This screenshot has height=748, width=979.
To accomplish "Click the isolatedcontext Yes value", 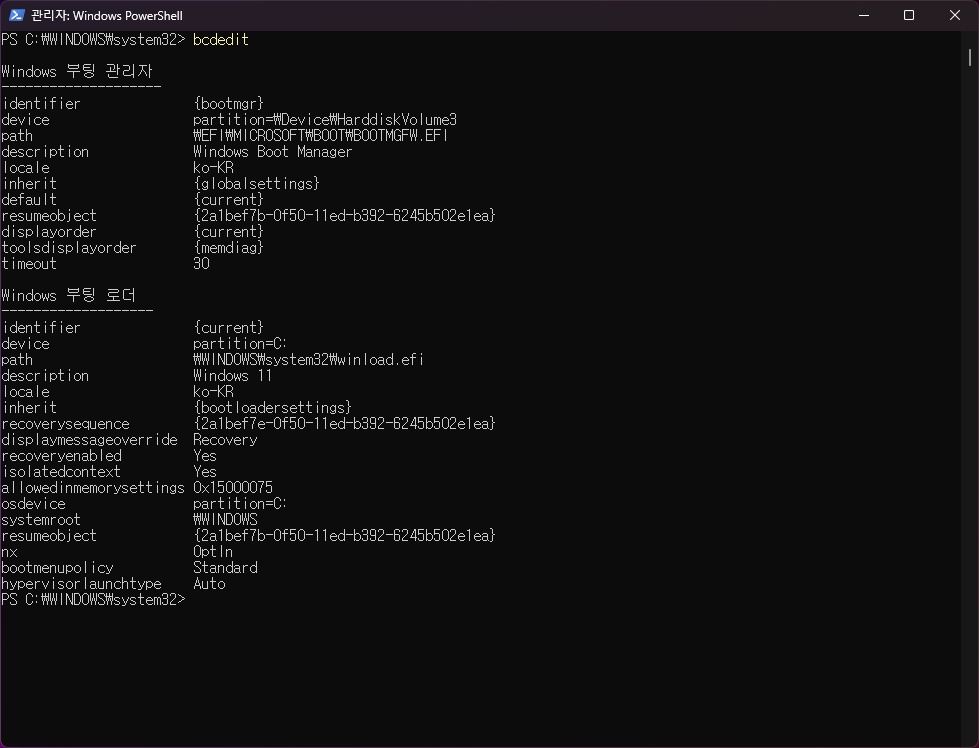I will (205, 471).
